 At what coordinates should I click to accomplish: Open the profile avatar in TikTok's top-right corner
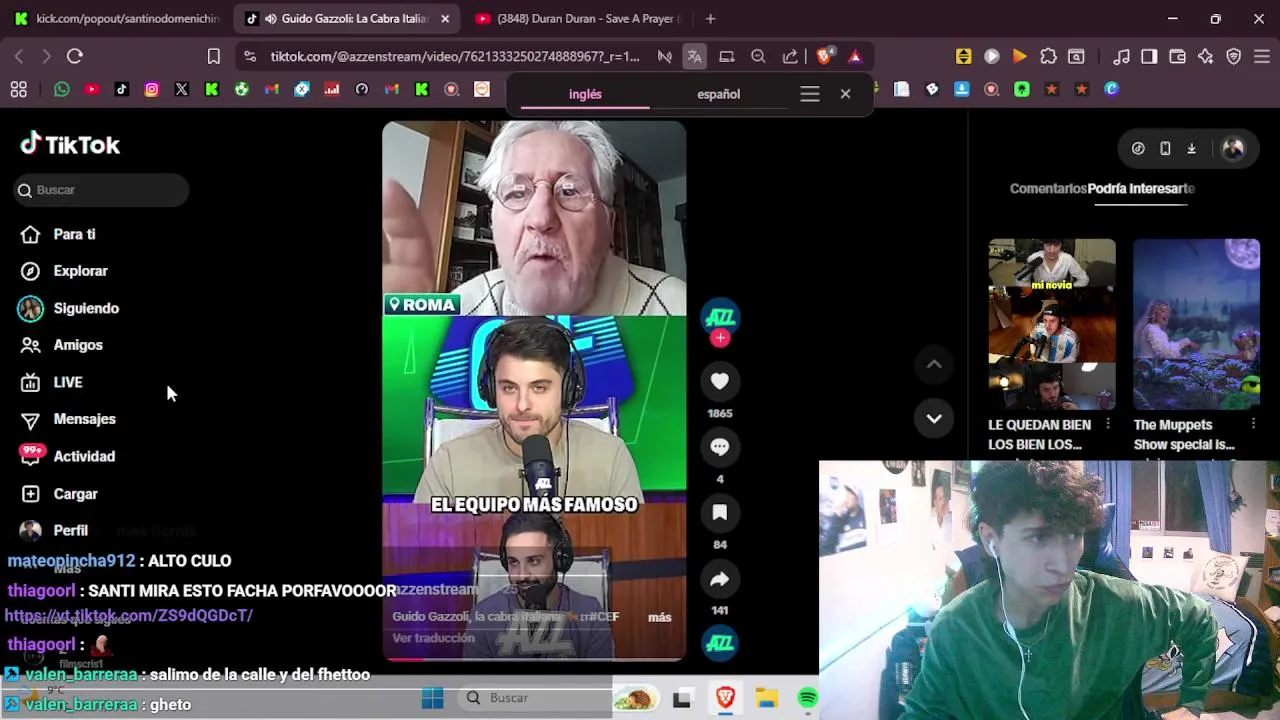(1233, 149)
